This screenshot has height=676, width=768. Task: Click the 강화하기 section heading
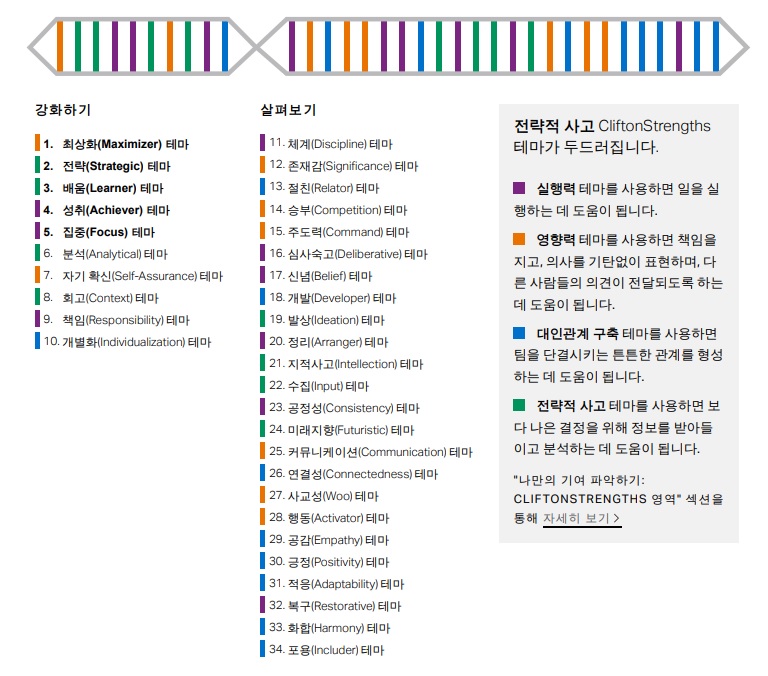(x=63, y=110)
